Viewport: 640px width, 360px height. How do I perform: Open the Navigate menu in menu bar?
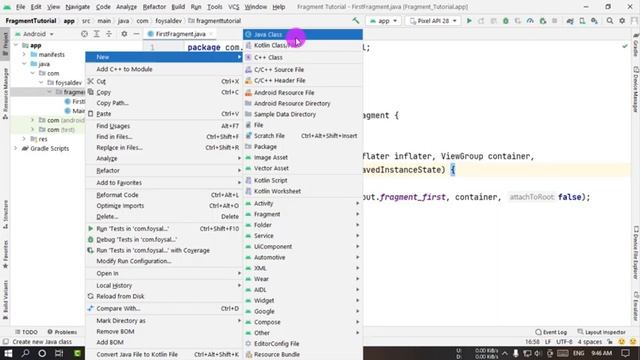coord(78,7)
